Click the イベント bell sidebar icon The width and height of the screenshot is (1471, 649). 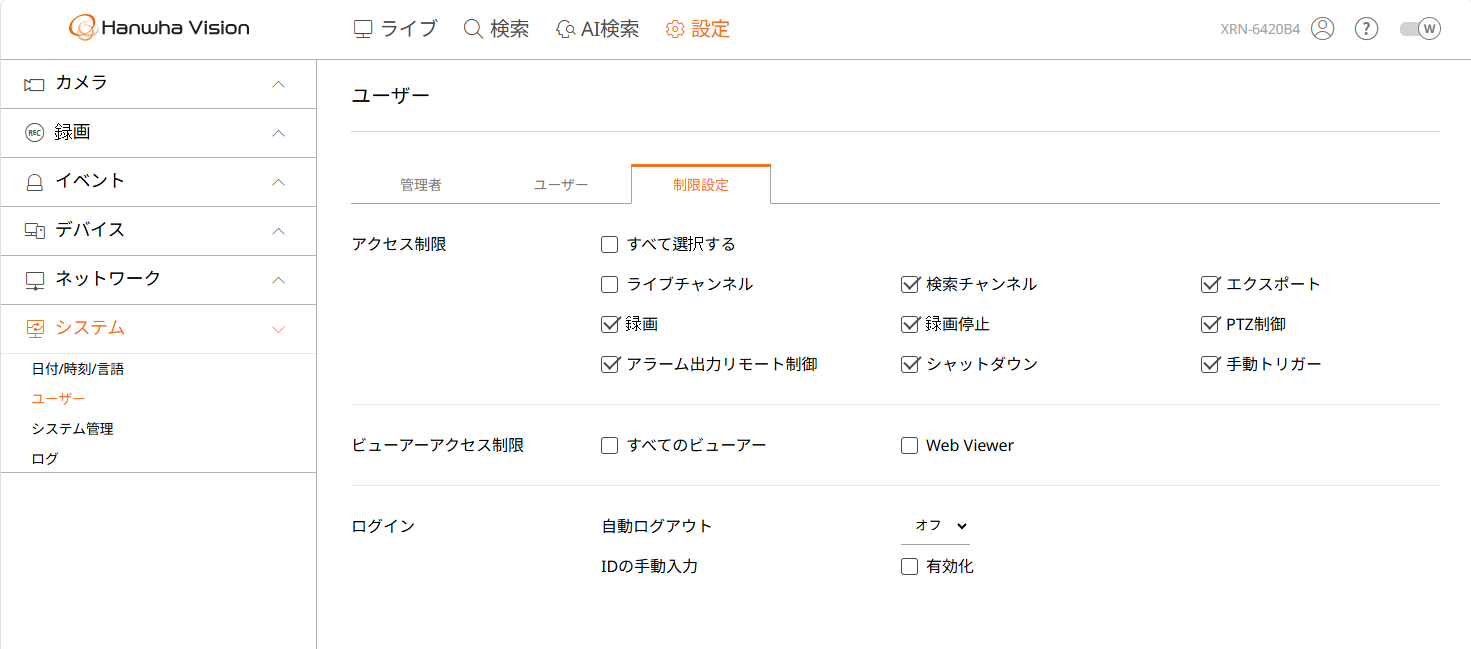click(x=35, y=182)
